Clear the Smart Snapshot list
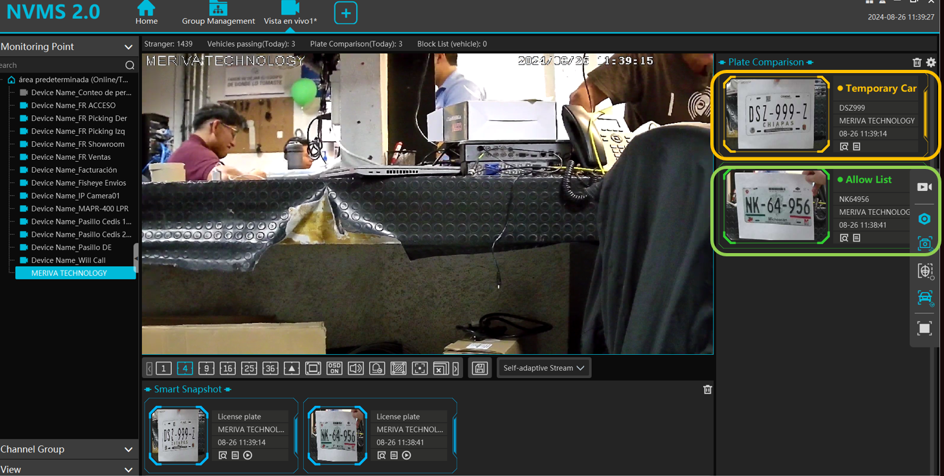 point(708,390)
